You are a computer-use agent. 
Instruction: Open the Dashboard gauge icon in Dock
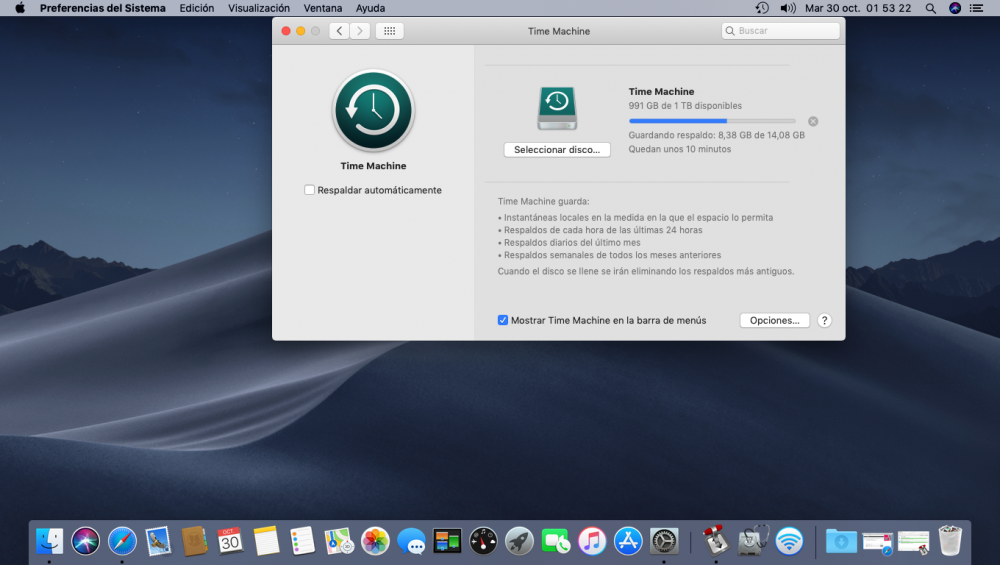click(x=483, y=541)
